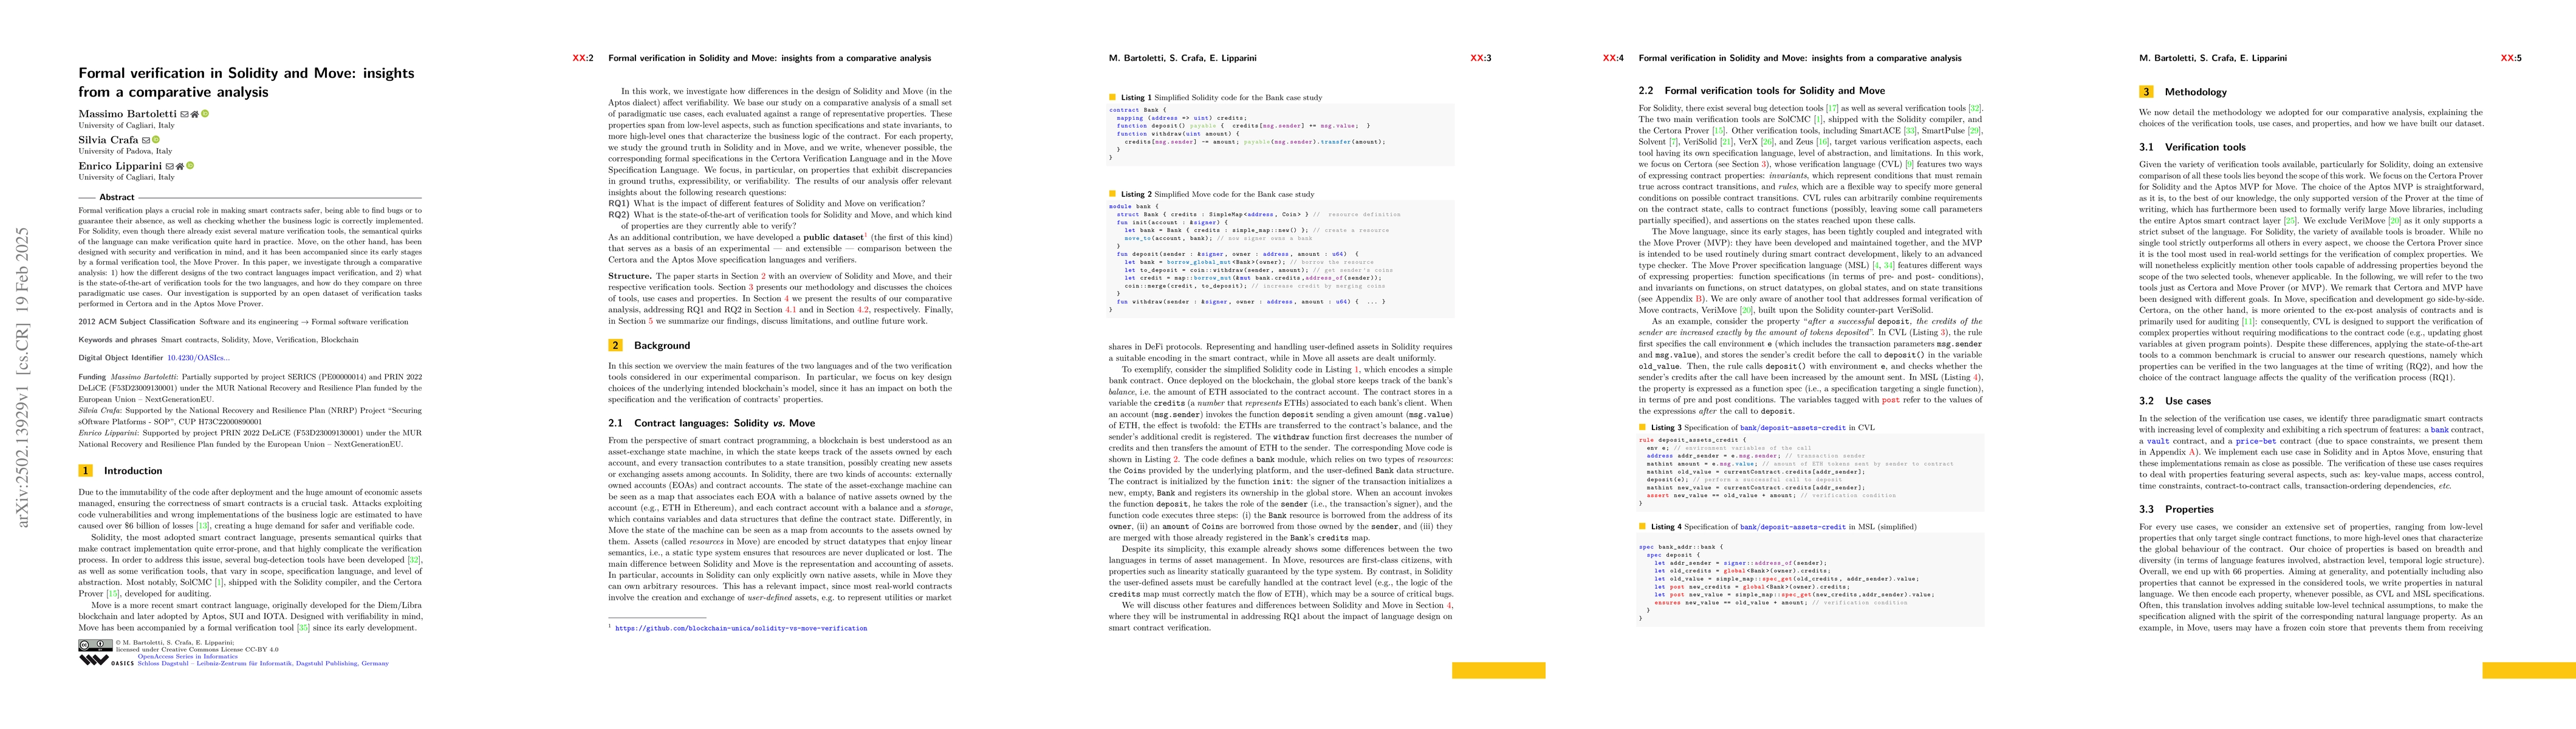Viewport: 2576px width, 729px height.
Task: Follow the Schloss Dagstuhl publishing link
Action: pos(263,664)
